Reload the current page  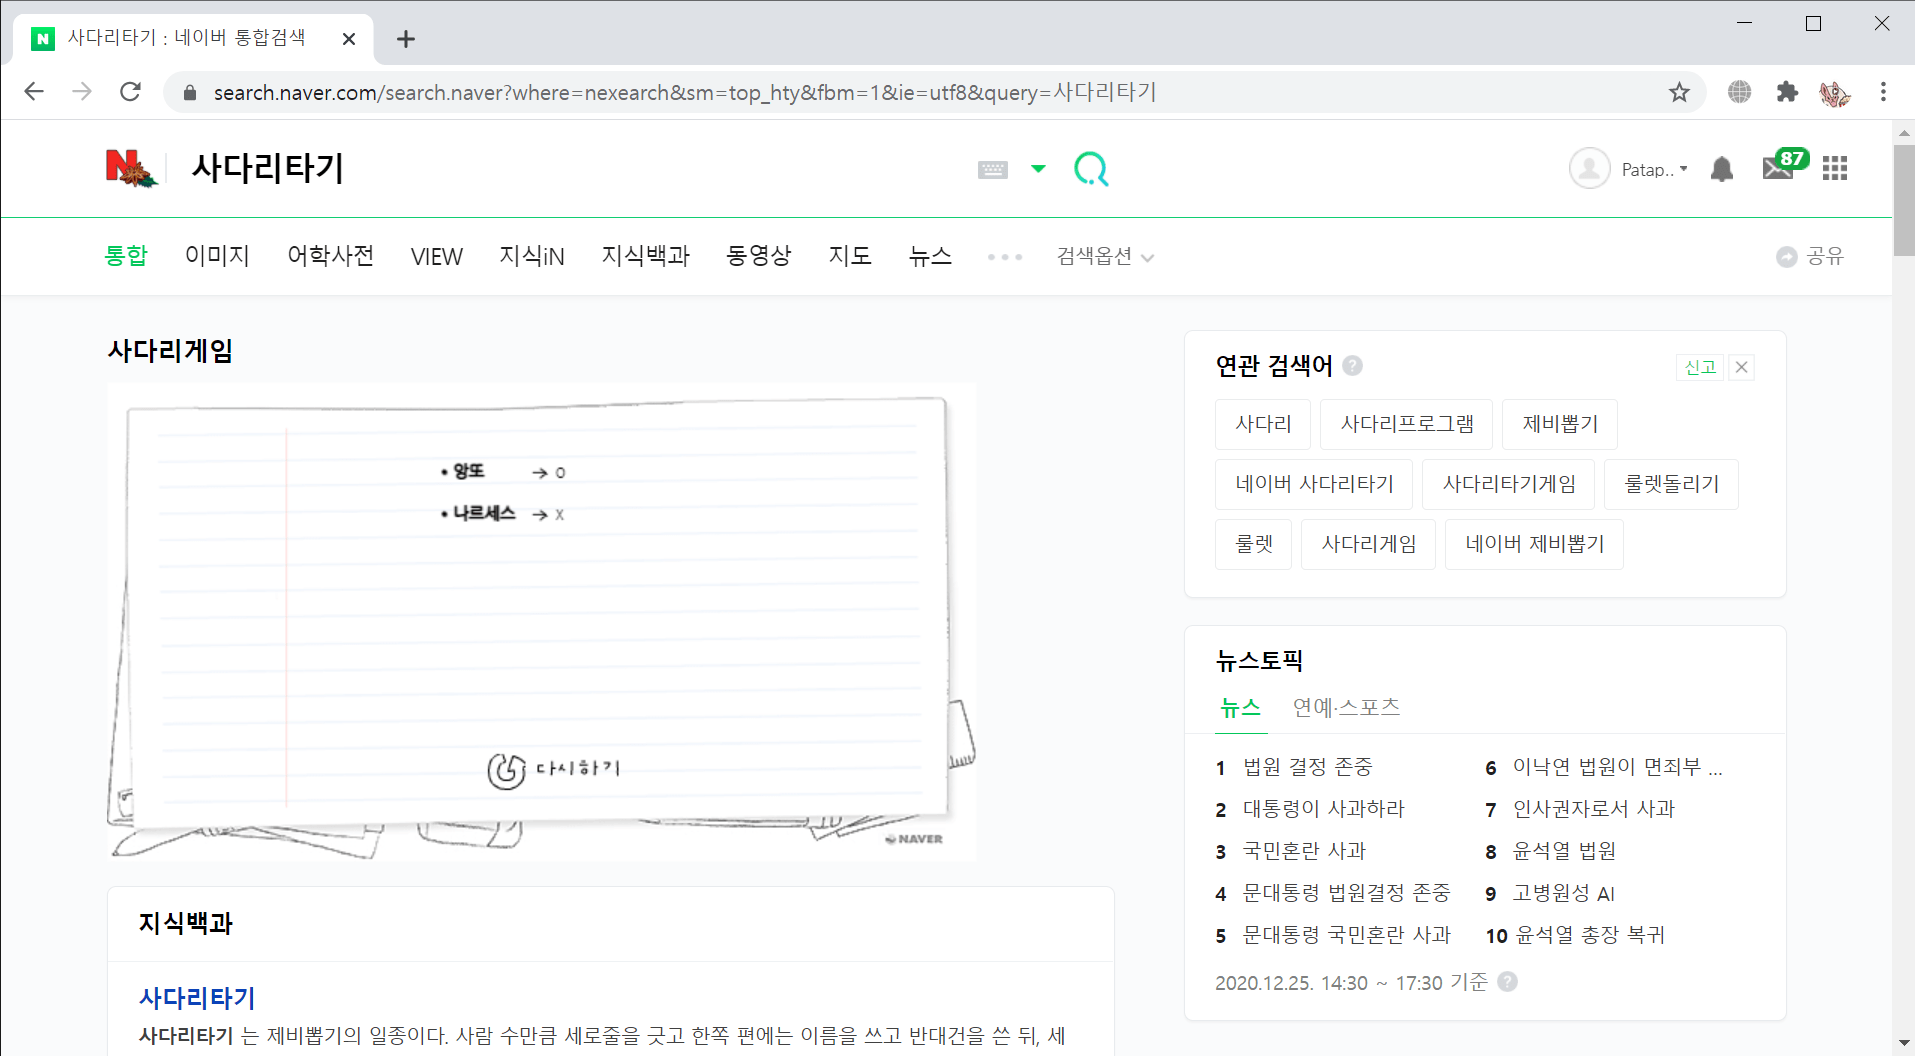[x=130, y=92]
